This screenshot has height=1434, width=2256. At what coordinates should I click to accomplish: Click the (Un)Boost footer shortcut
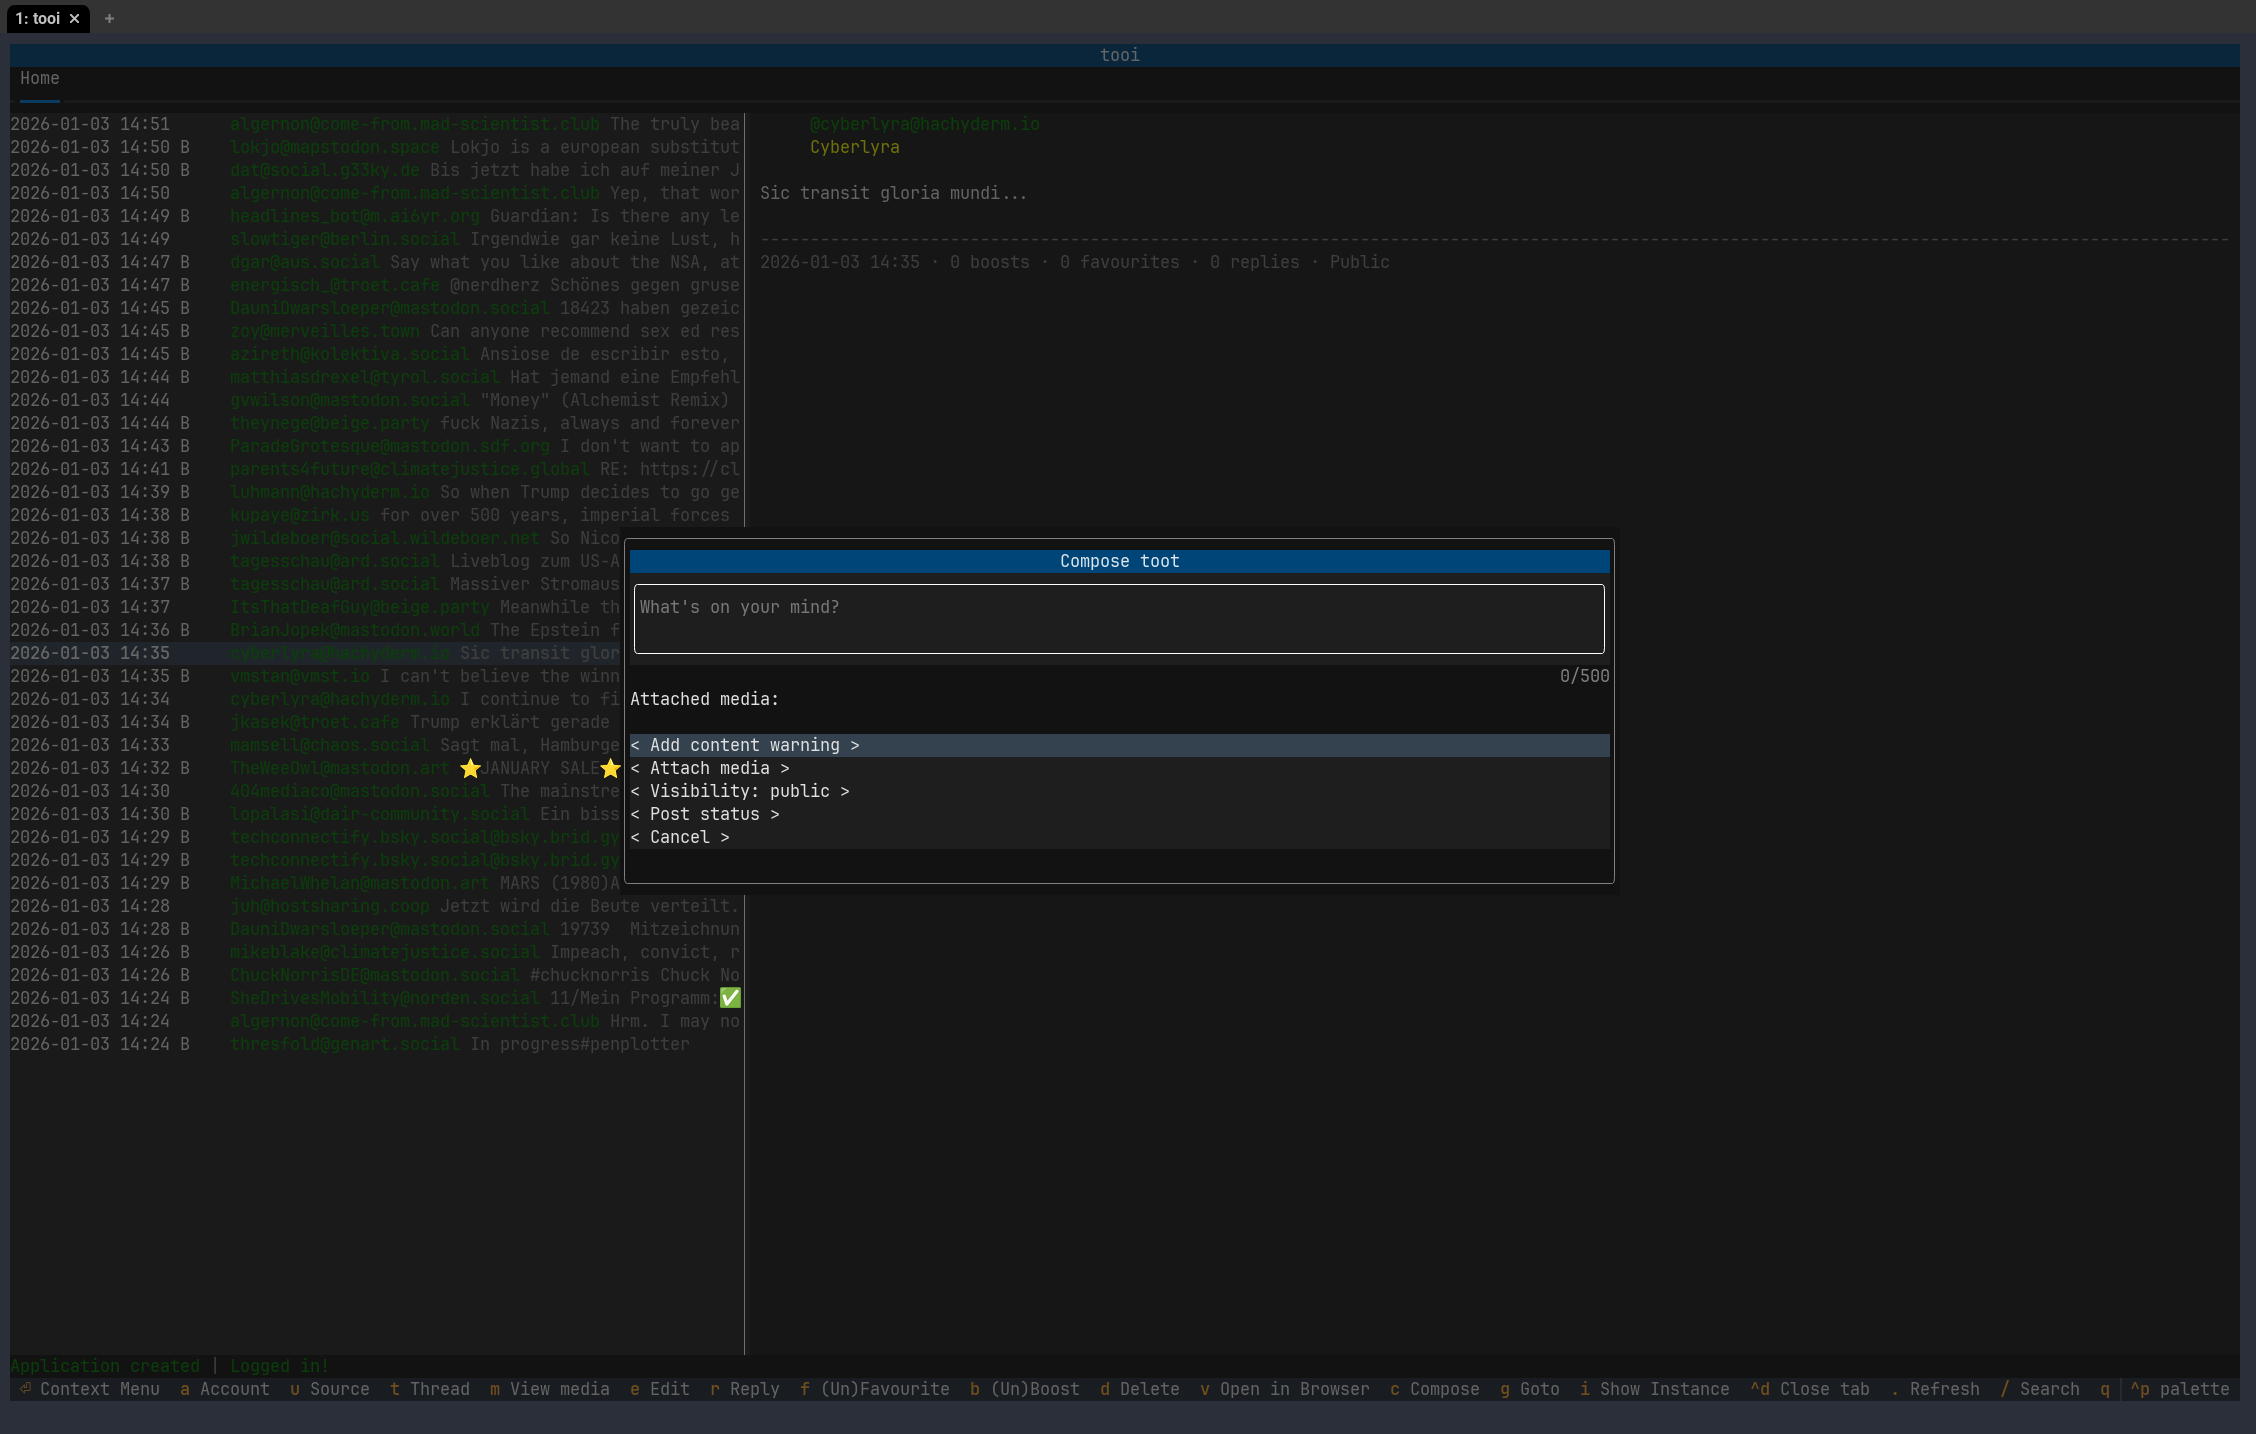[1025, 1389]
